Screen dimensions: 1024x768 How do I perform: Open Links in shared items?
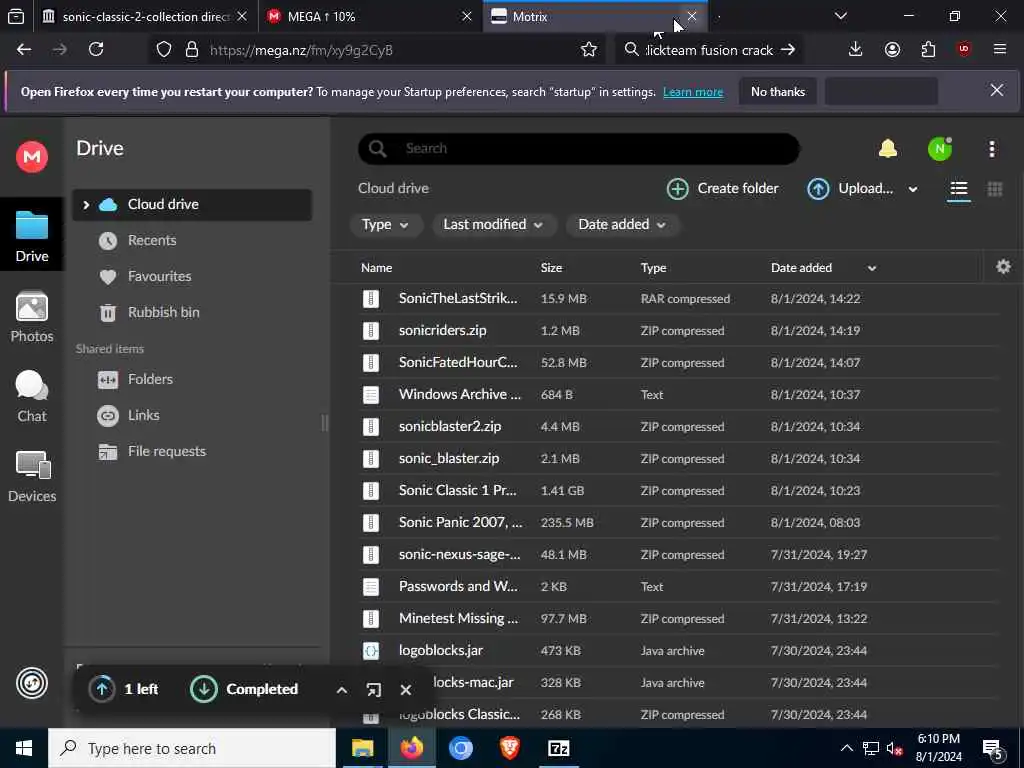(144, 415)
